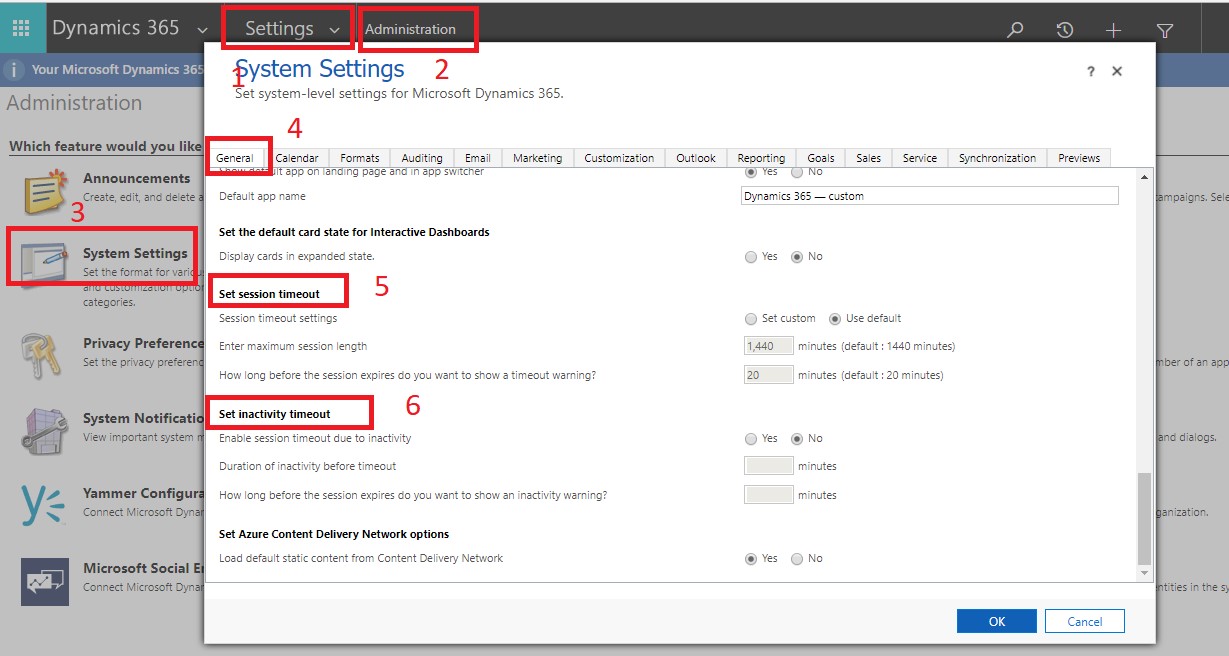Click the Microsoft Social Engagement icon

(45, 582)
